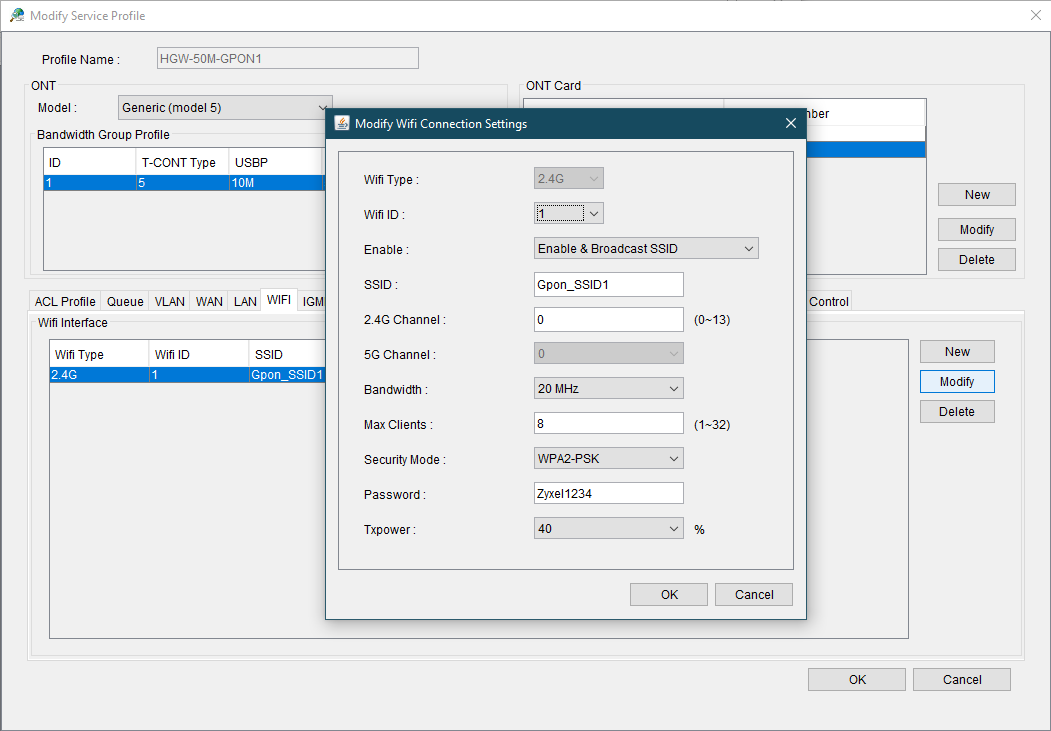Click the Profile Name field
The width and height of the screenshot is (1051, 731).
[288, 58]
